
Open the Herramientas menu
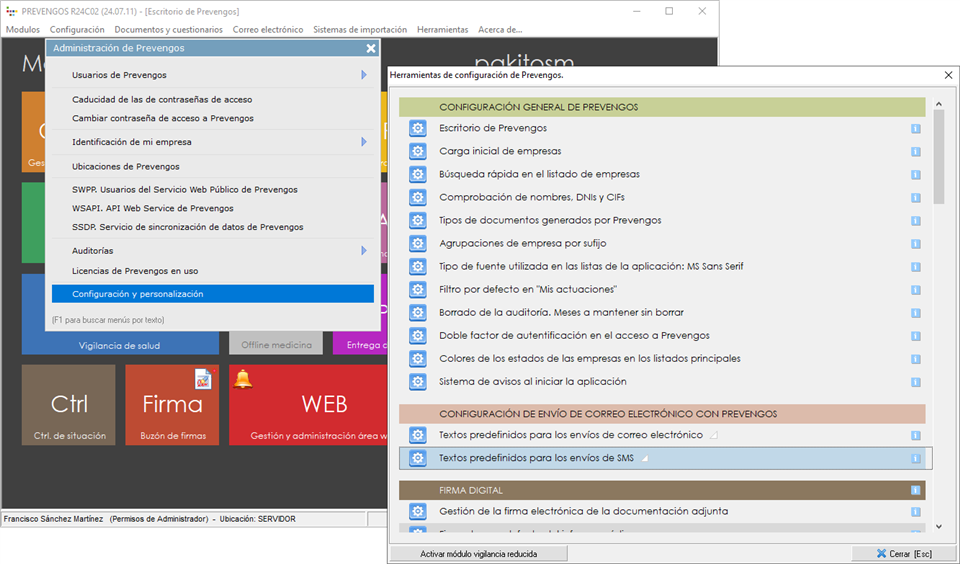(442, 30)
